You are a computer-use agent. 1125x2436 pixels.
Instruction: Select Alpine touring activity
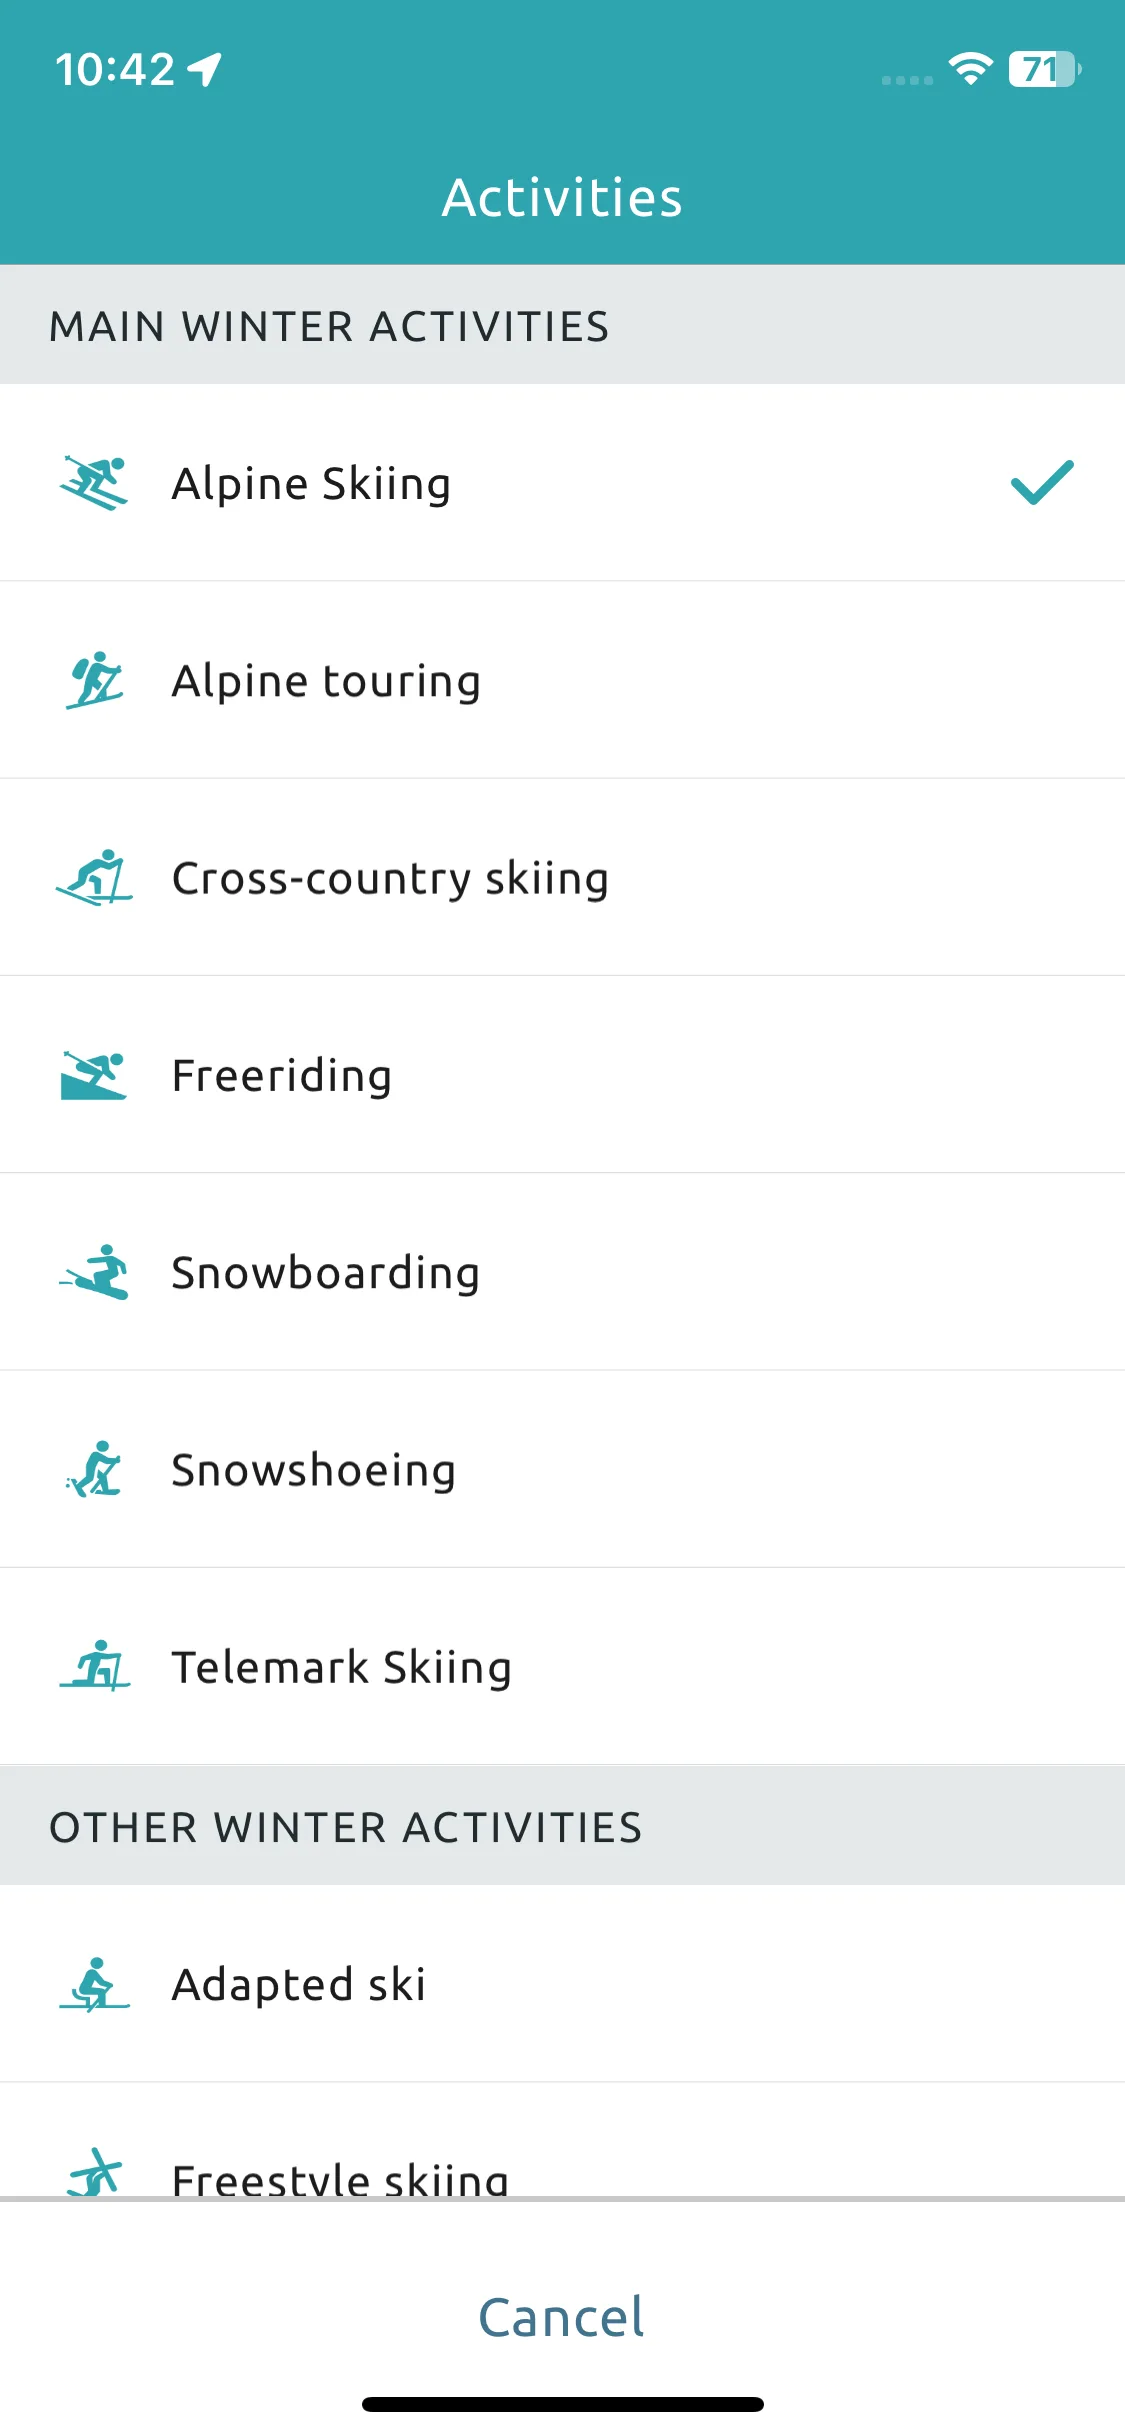(562, 680)
